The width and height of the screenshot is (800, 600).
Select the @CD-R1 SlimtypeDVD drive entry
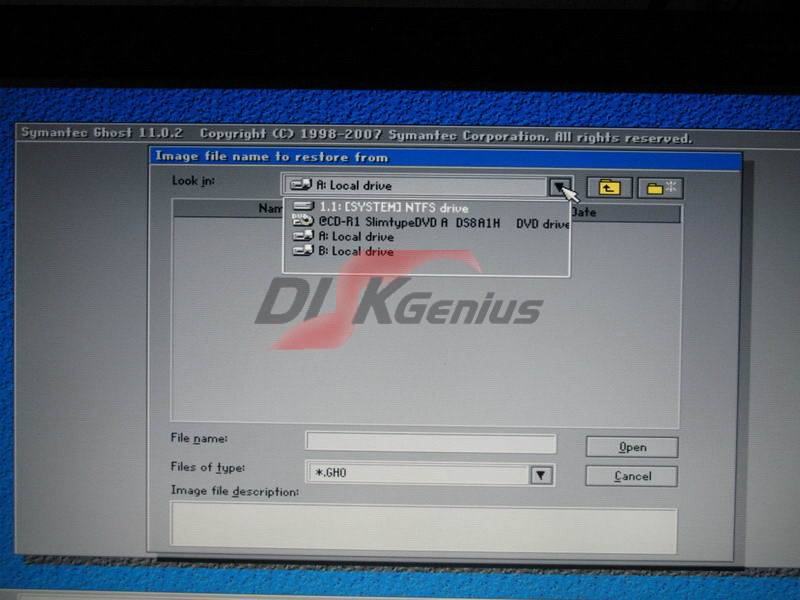(427, 222)
